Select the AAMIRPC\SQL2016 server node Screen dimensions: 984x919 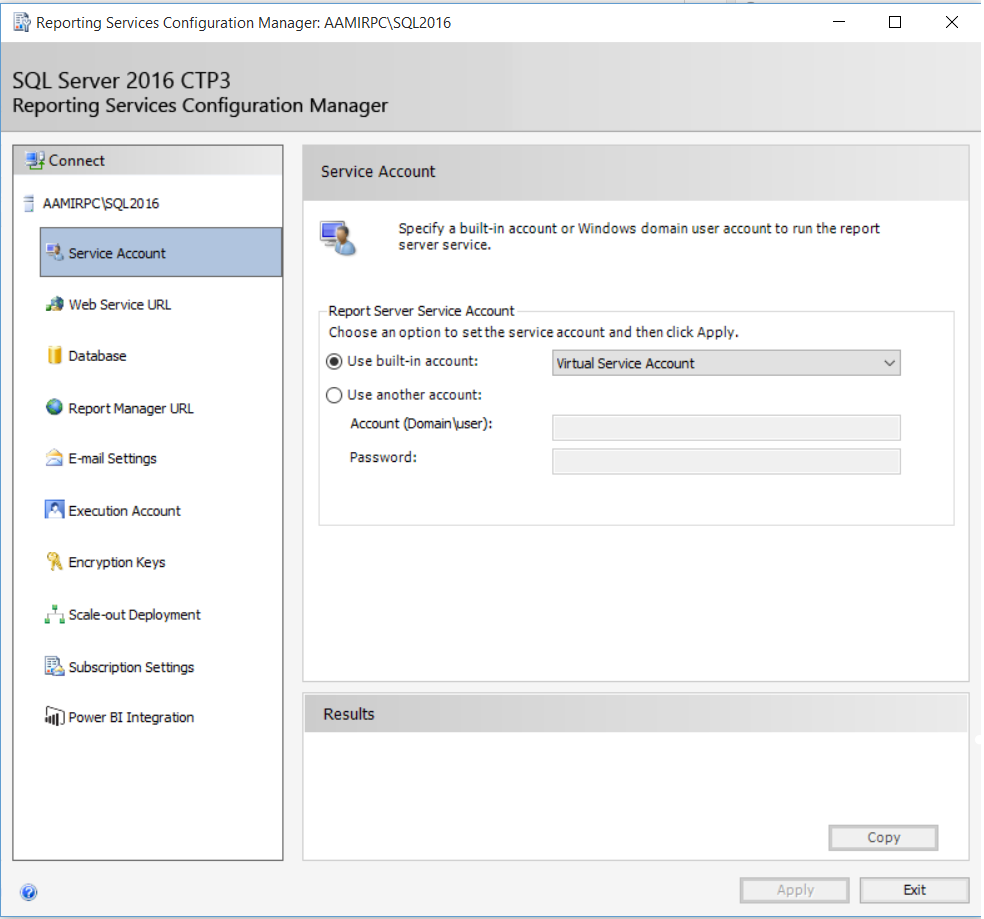click(x=100, y=203)
